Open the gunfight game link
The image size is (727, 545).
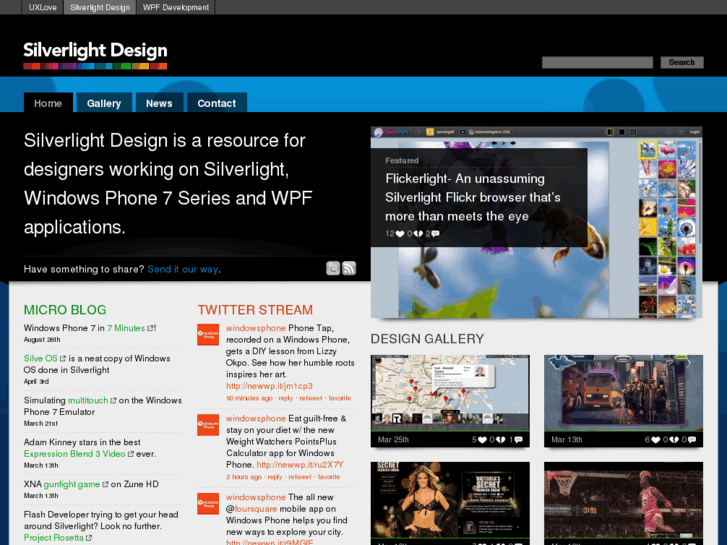coord(72,484)
